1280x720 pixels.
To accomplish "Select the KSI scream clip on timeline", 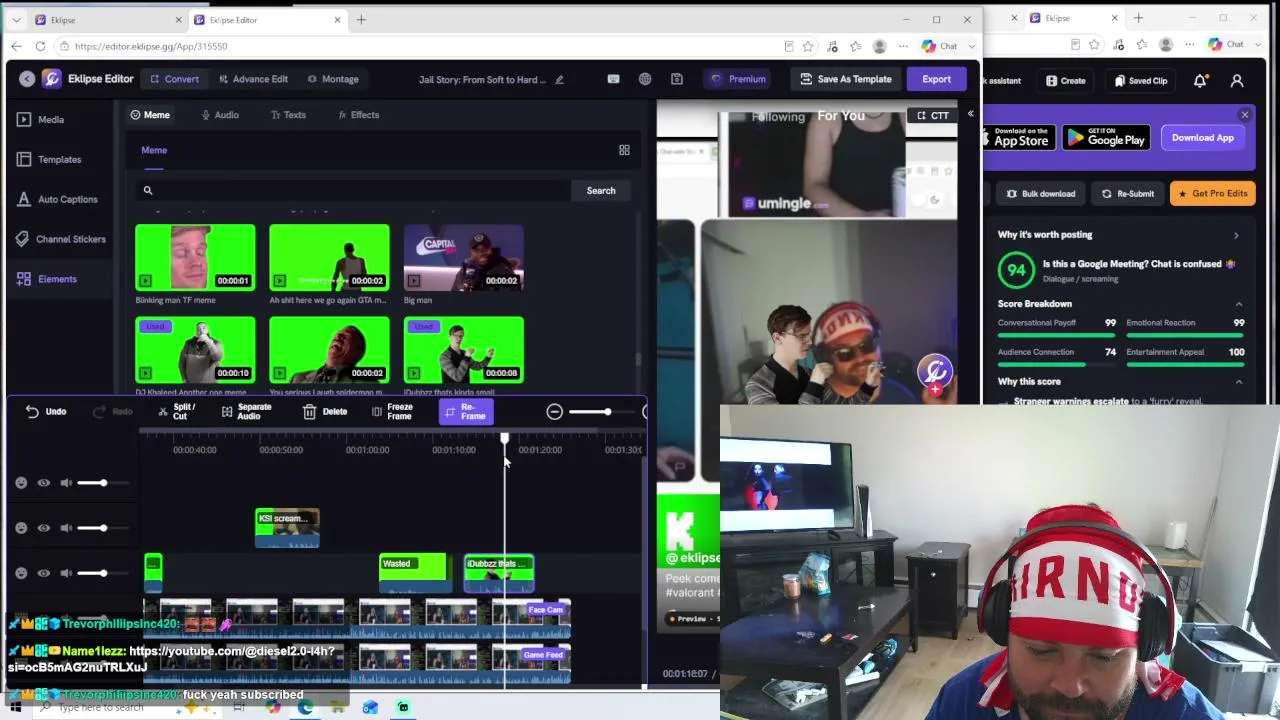I will coord(287,527).
